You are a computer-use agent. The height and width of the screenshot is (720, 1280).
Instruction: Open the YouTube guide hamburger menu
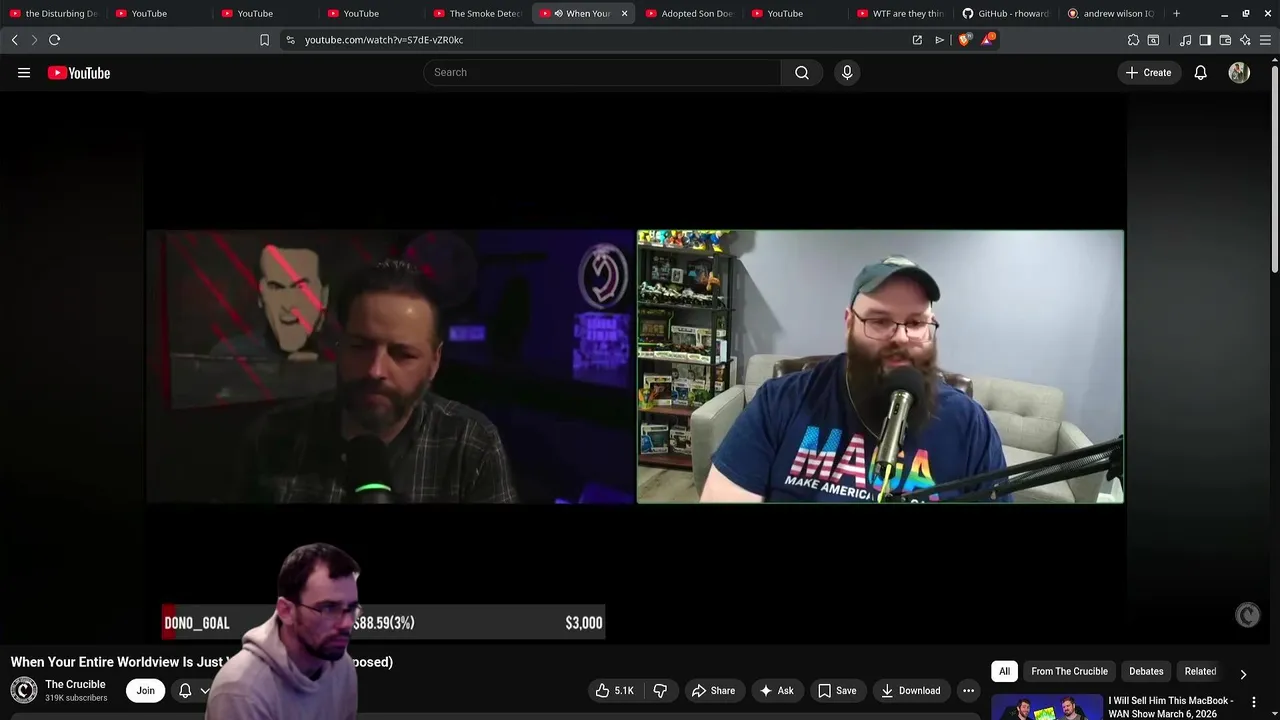pos(24,72)
